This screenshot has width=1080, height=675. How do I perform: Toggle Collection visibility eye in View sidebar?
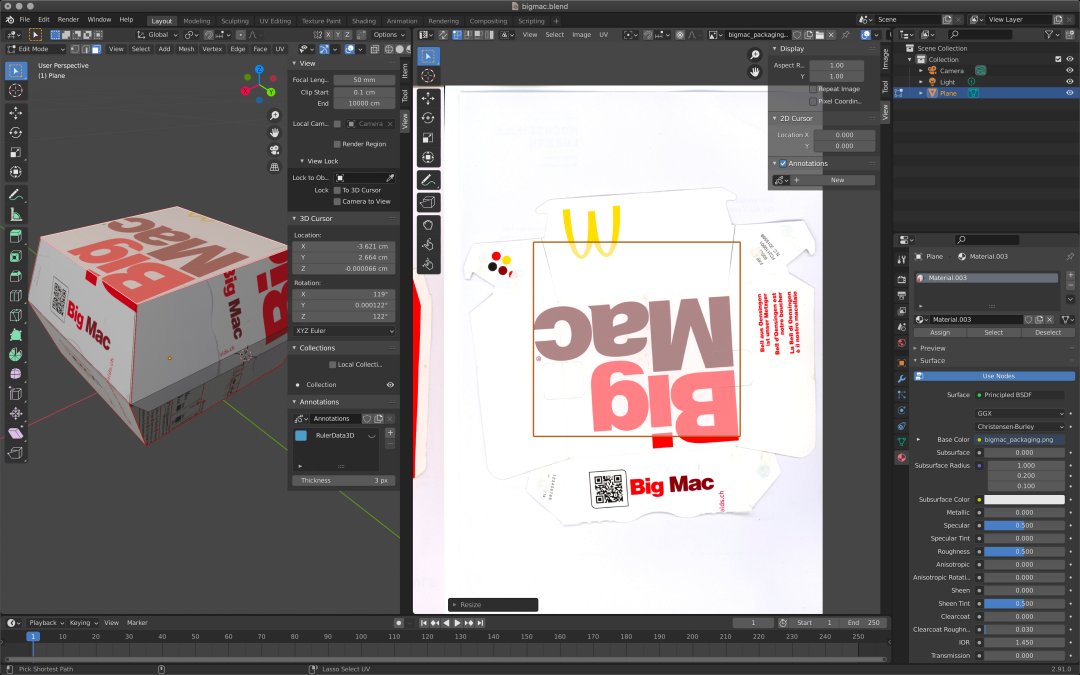pos(390,384)
